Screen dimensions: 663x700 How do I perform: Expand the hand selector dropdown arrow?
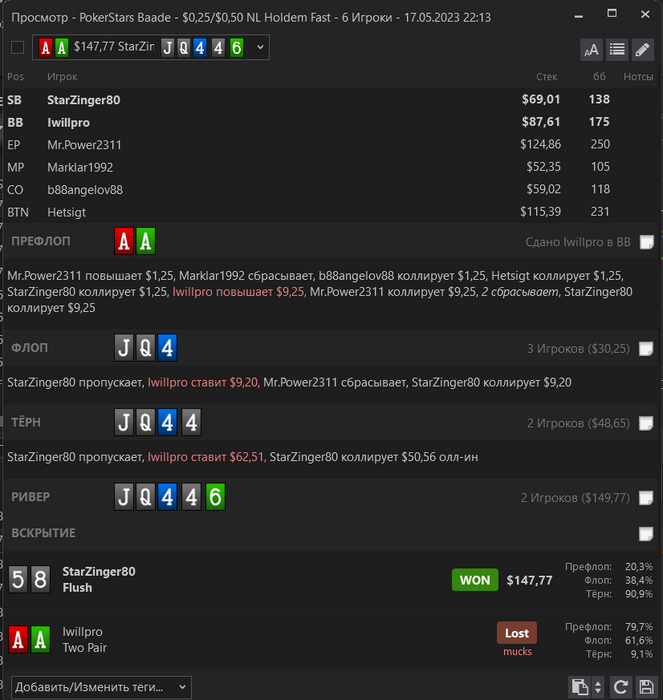[x=260, y=47]
